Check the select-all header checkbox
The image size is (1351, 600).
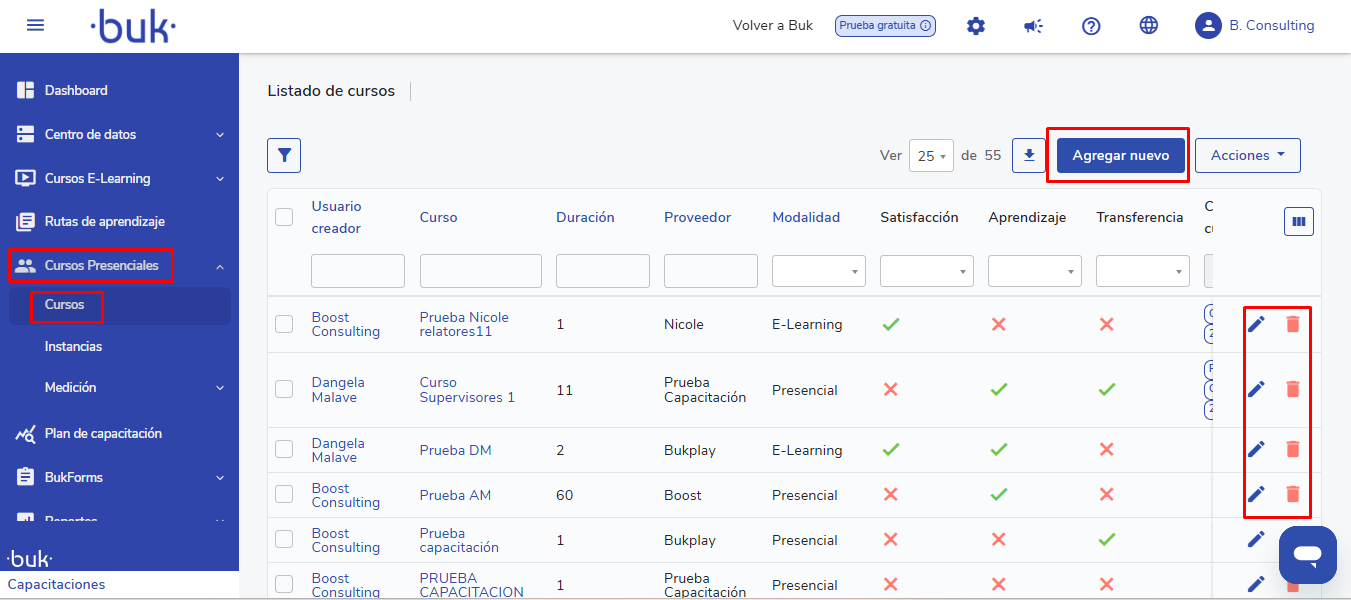(x=284, y=217)
